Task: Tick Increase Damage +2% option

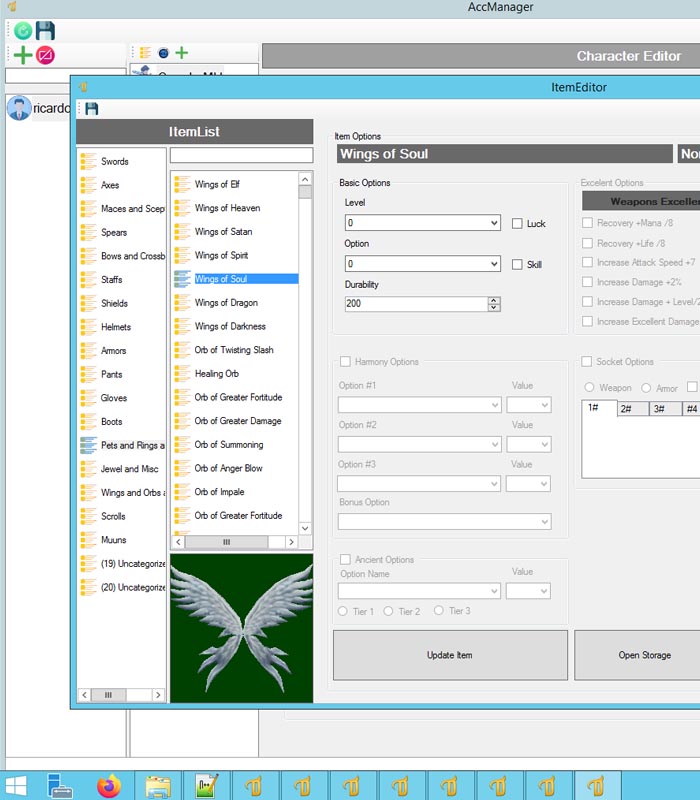Action: 587,282
